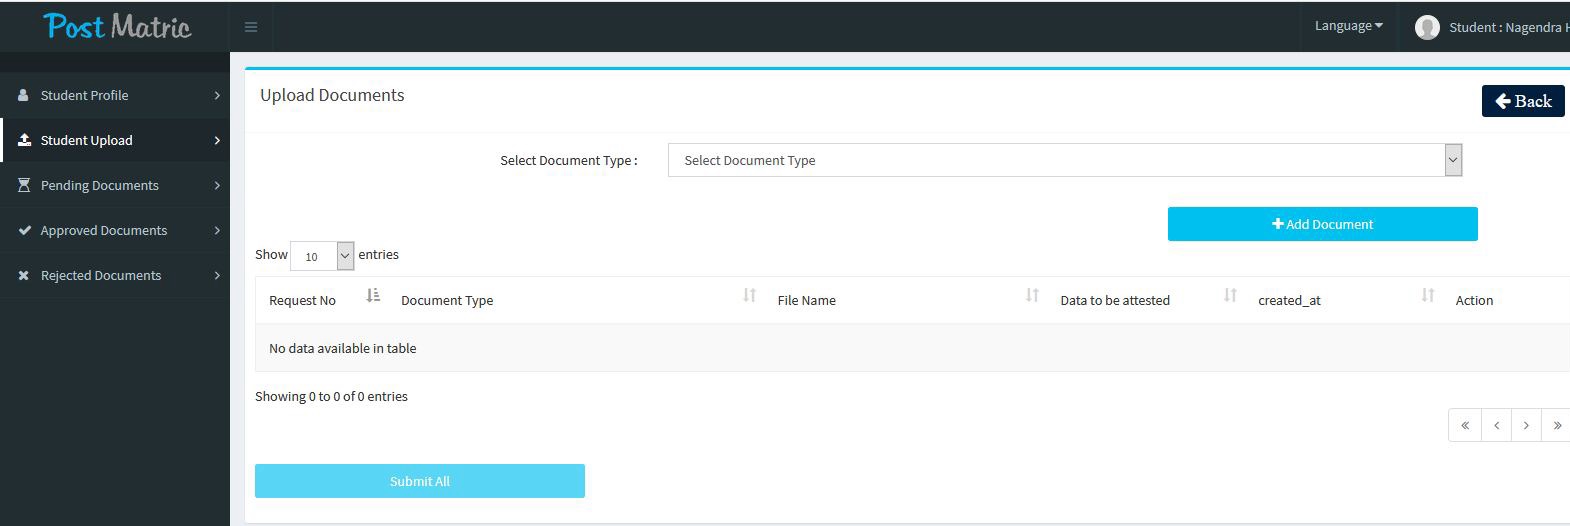This screenshot has width=1570, height=526.
Task: Go to previous page of table
Action: 1497,425
